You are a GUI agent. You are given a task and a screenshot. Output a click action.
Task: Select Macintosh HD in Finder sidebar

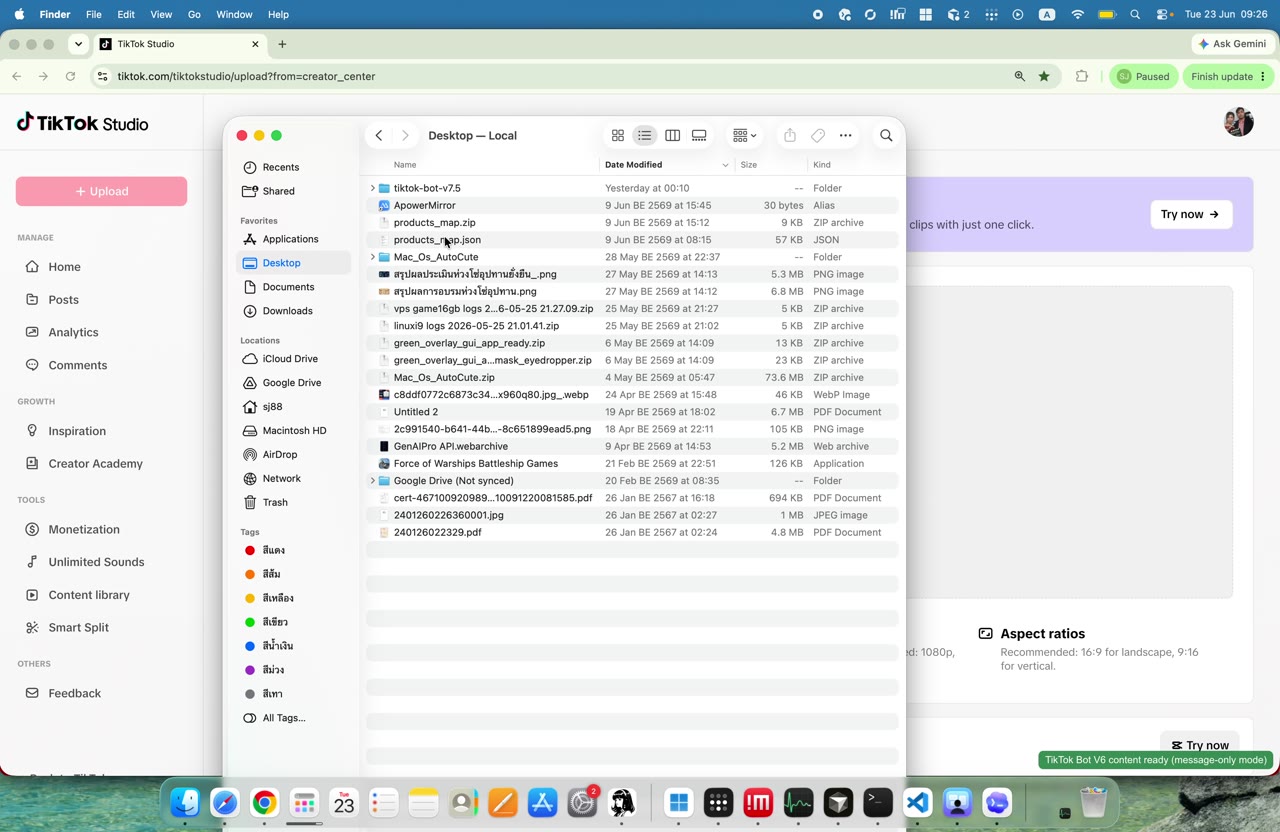click(294, 431)
